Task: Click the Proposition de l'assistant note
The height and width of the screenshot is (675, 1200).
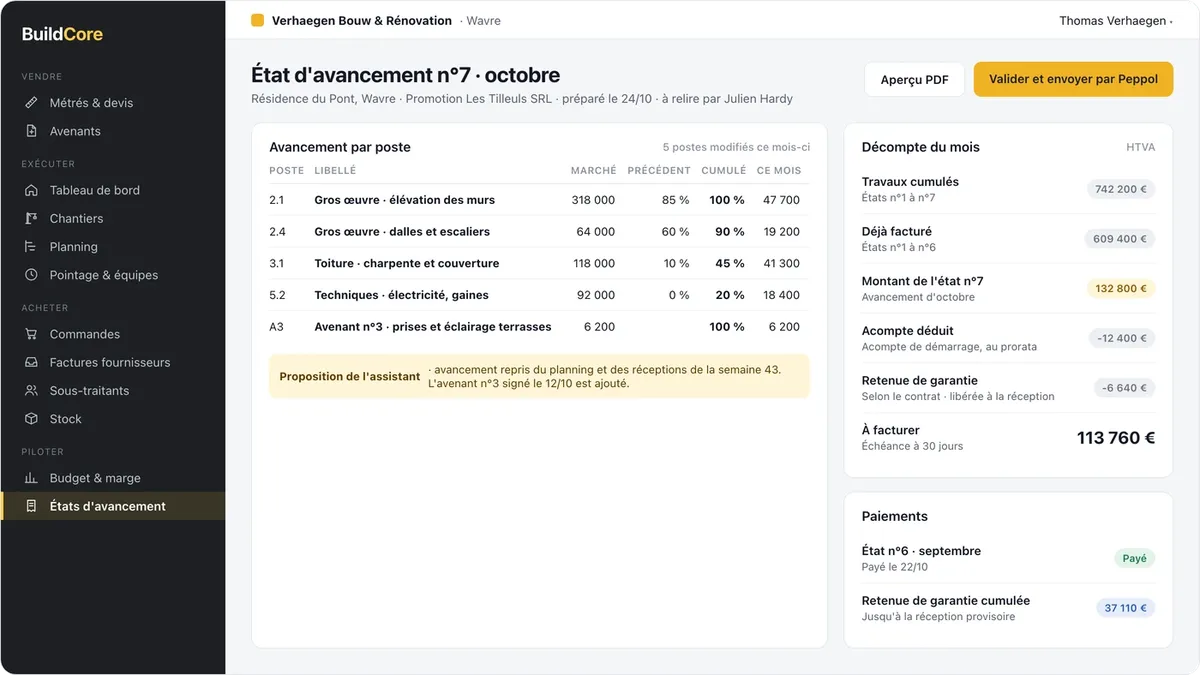Action: [x=539, y=376]
